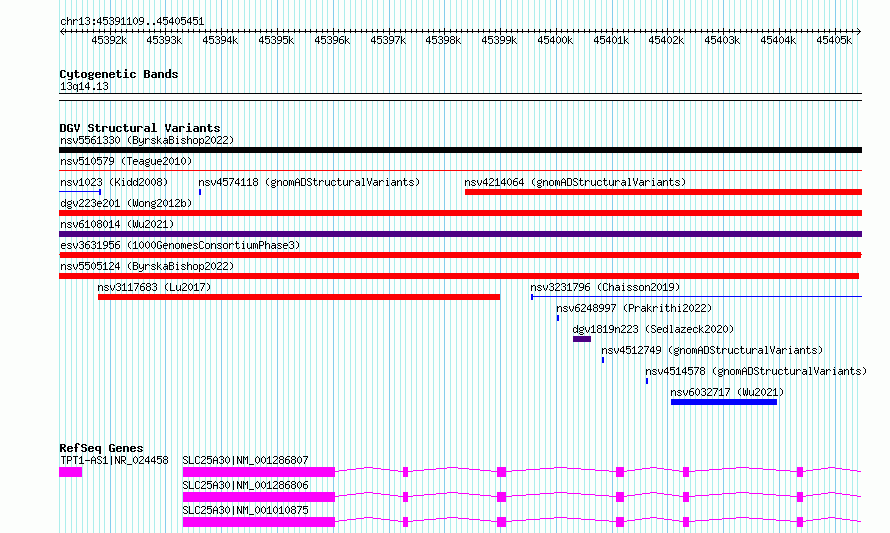
Task: Click the blue nsv6032717 variant bar
Action: (x=723, y=402)
